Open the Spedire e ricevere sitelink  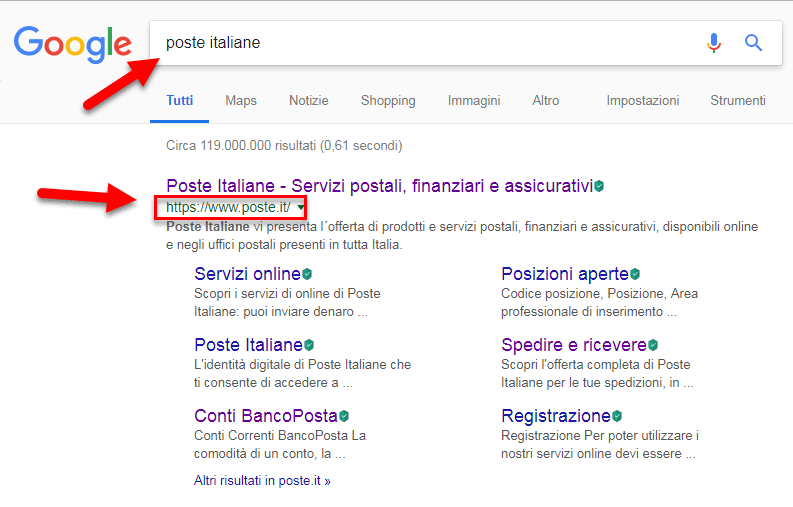pos(574,345)
